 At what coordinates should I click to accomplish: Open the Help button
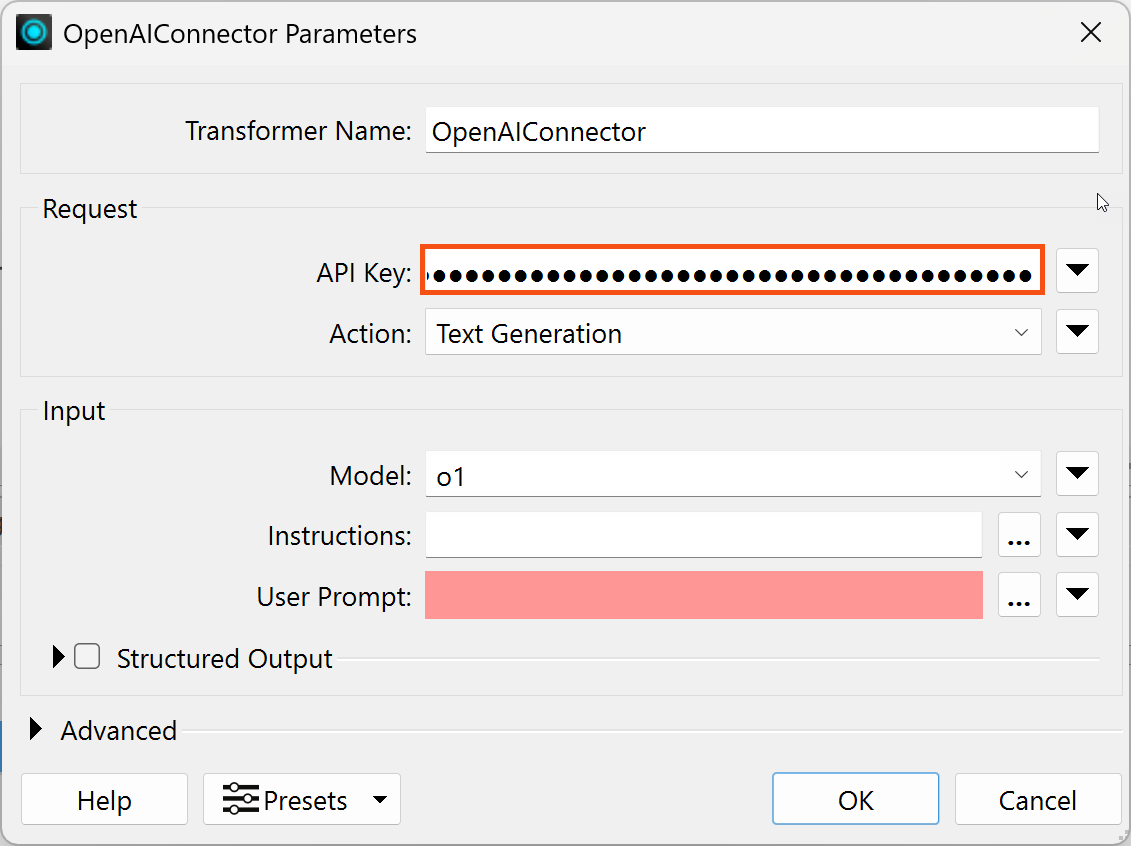click(x=105, y=799)
